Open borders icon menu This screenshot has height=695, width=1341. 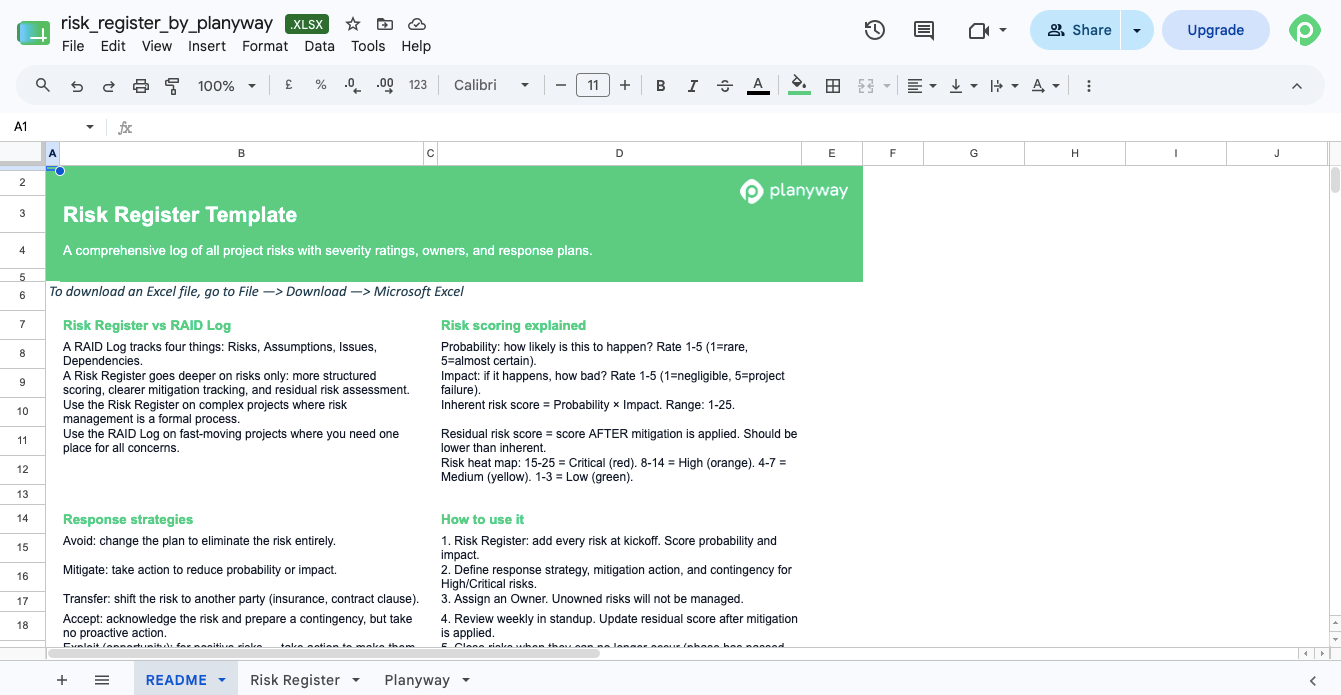833,86
